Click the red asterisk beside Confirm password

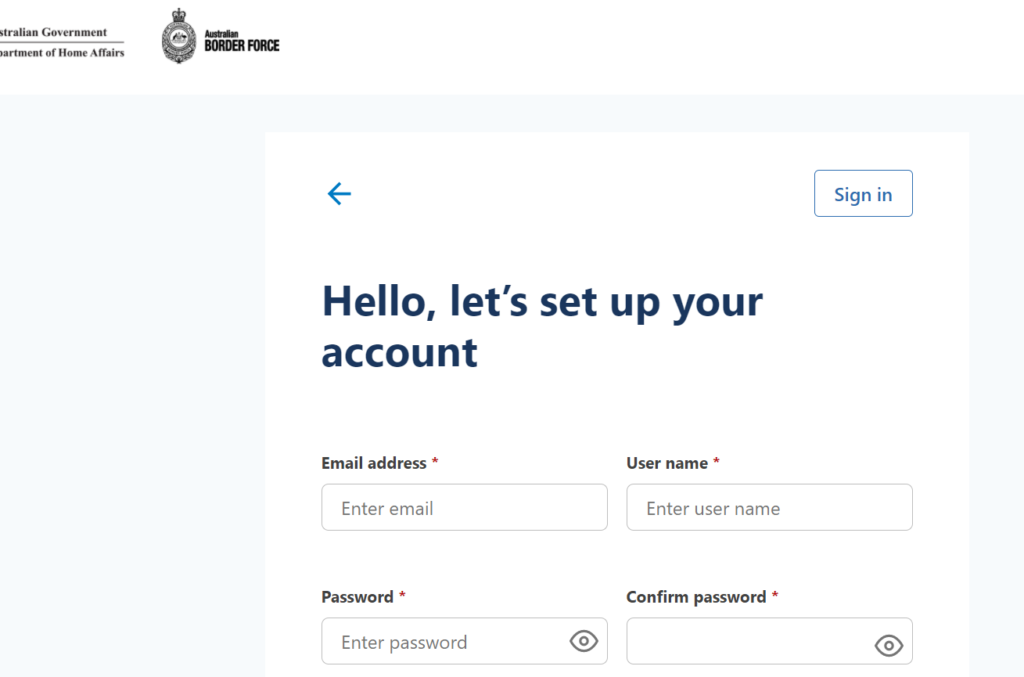coord(775,595)
